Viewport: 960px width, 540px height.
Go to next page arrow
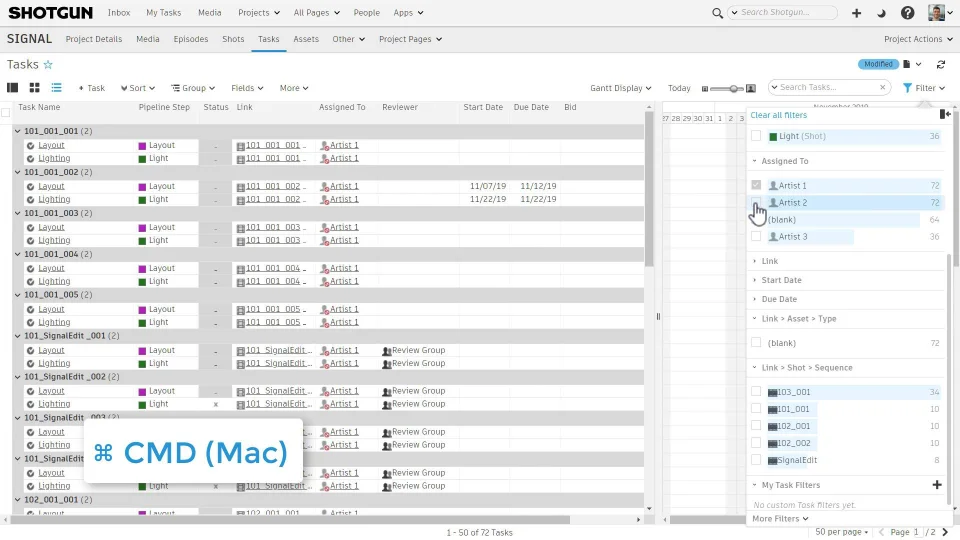tap(945, 532)
